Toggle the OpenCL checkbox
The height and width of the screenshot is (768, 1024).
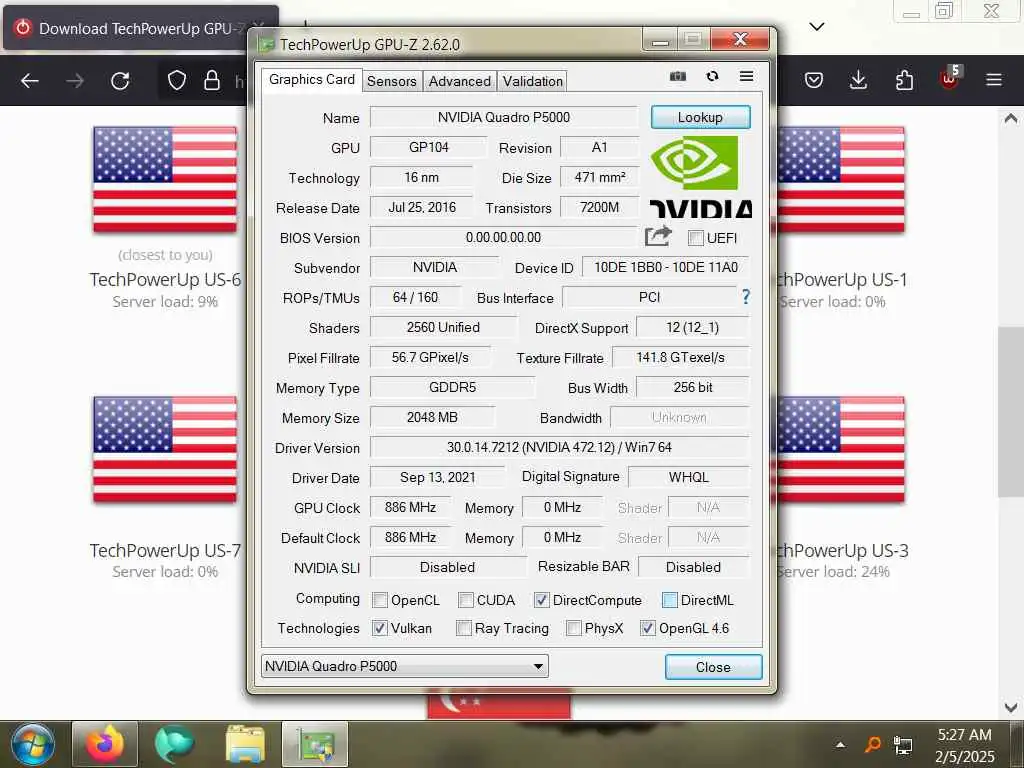pos(379,600)
